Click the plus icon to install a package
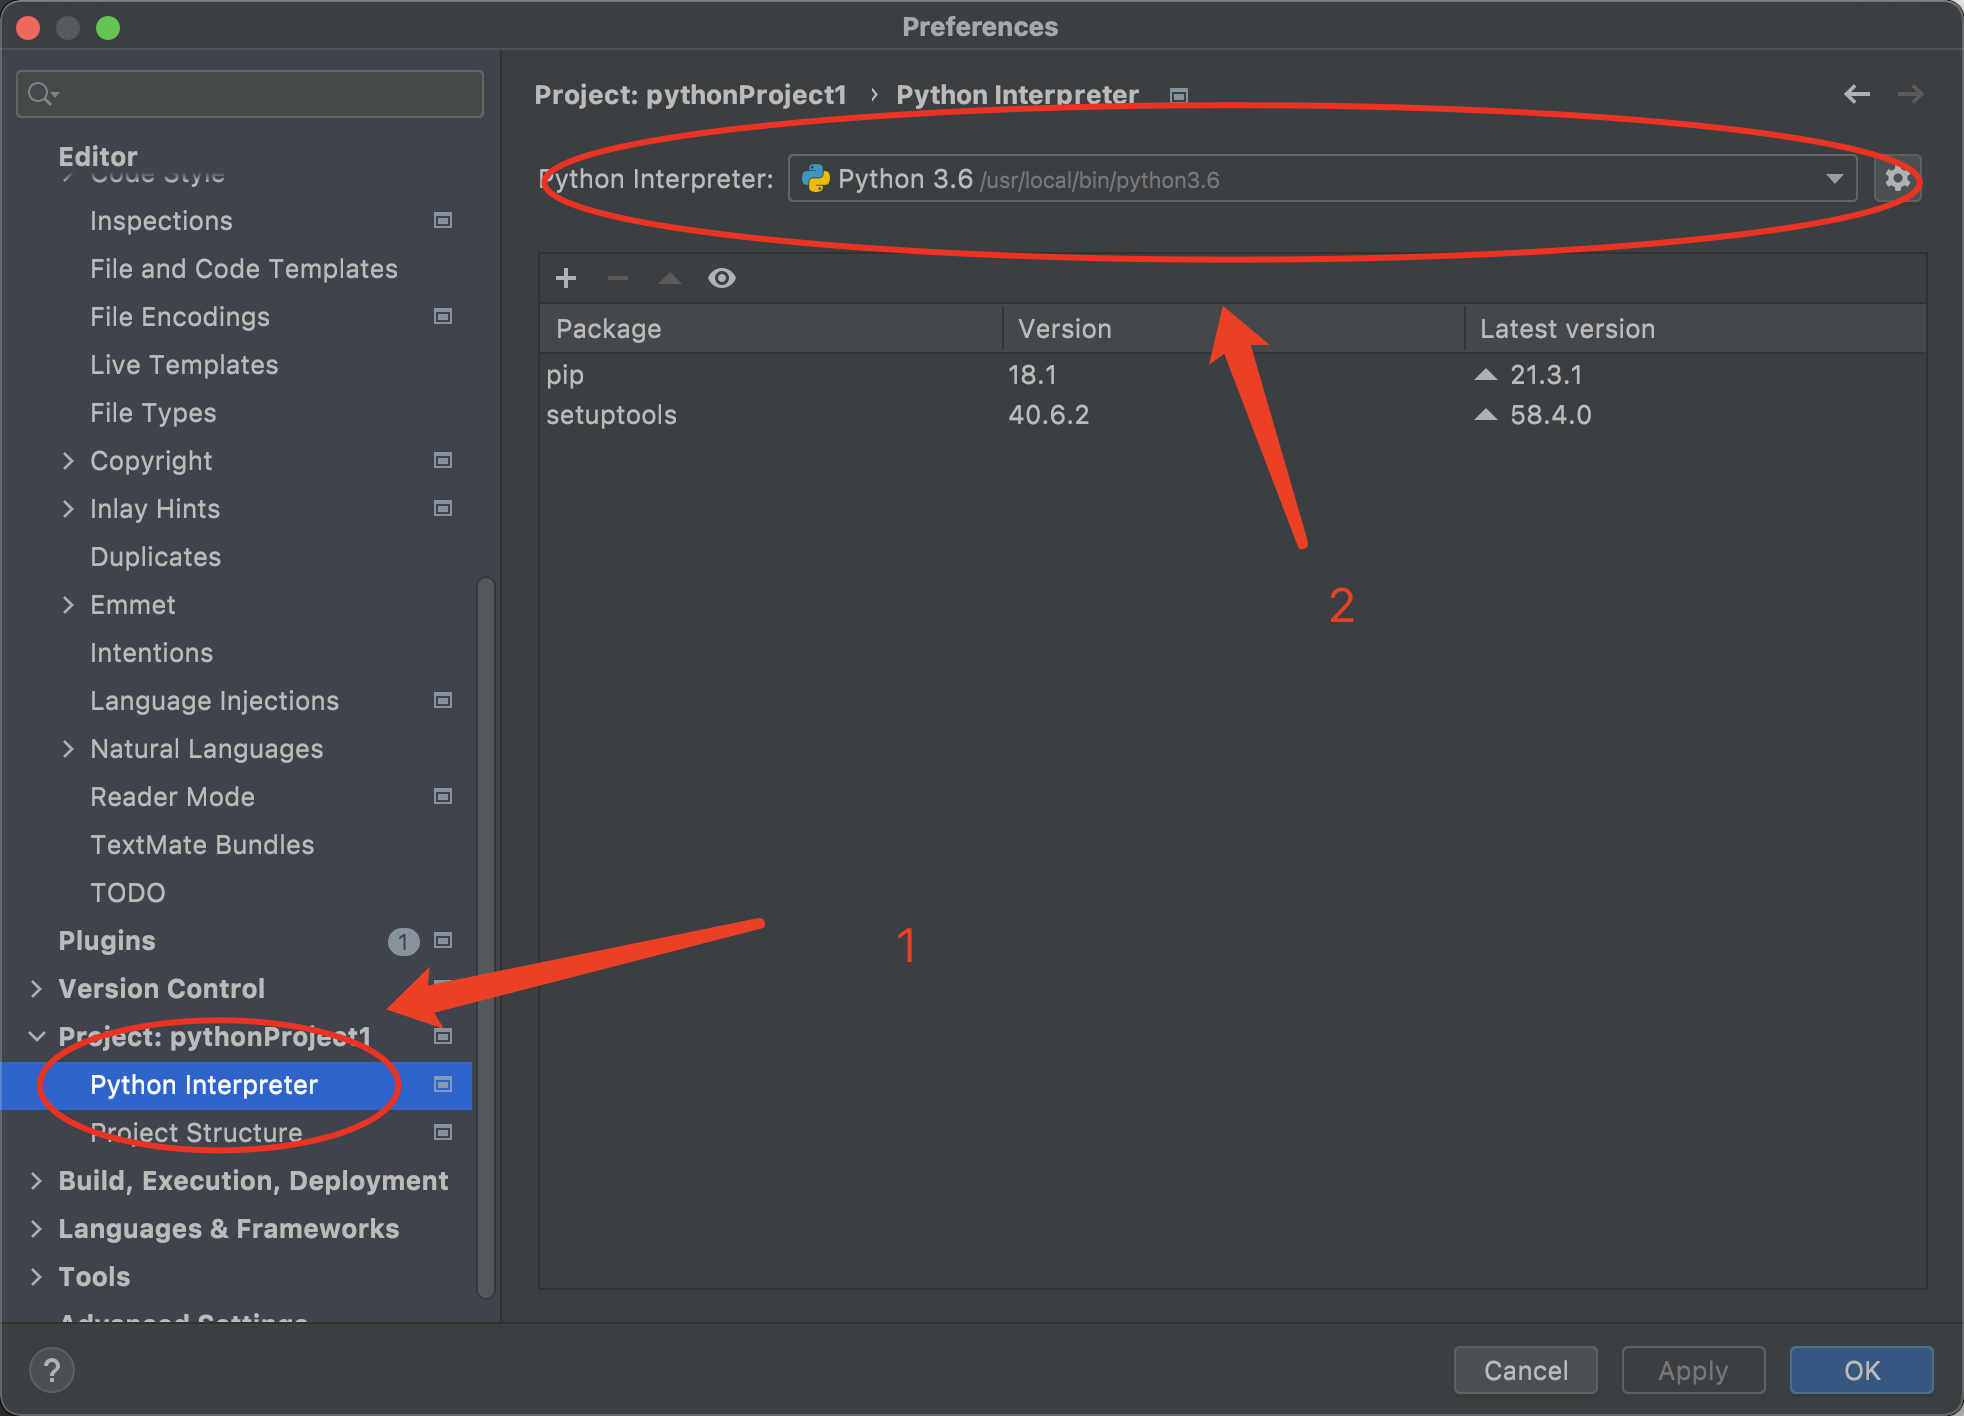 click(566, 278)
